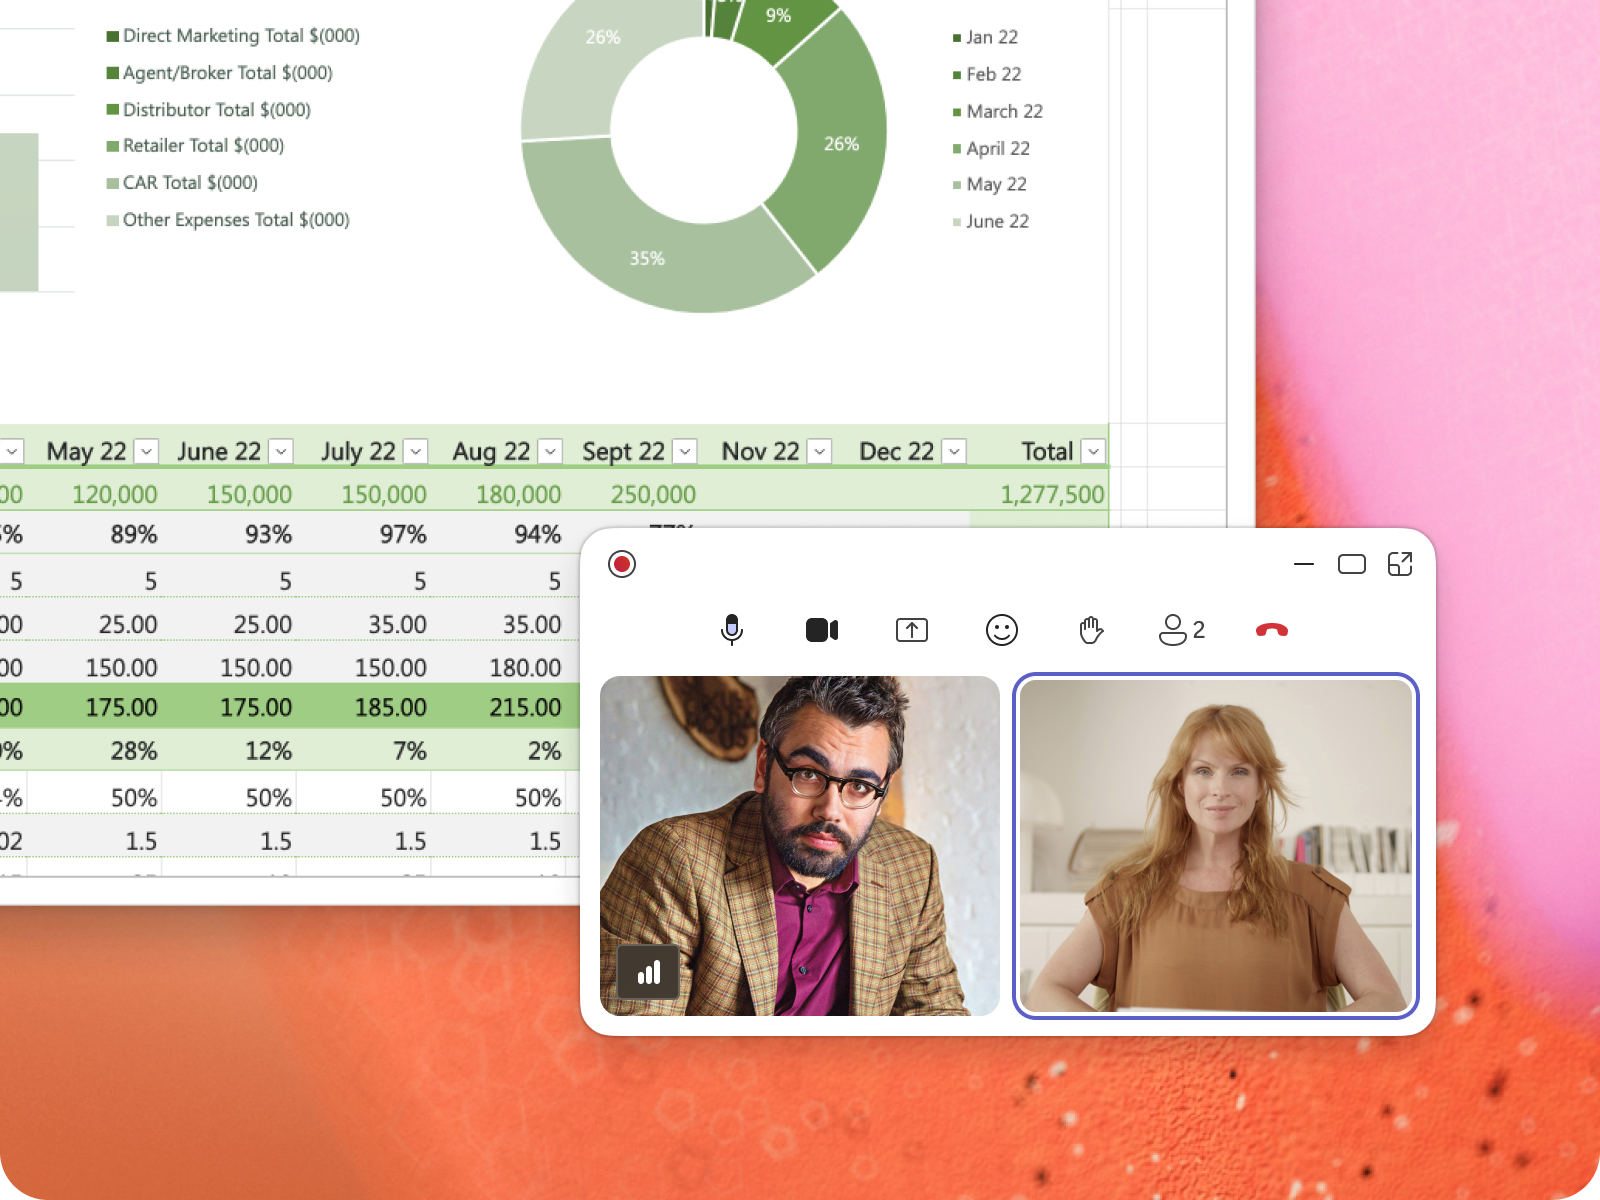
Task: Select the "25.00" cell under May 22
Action: point(128,624)
